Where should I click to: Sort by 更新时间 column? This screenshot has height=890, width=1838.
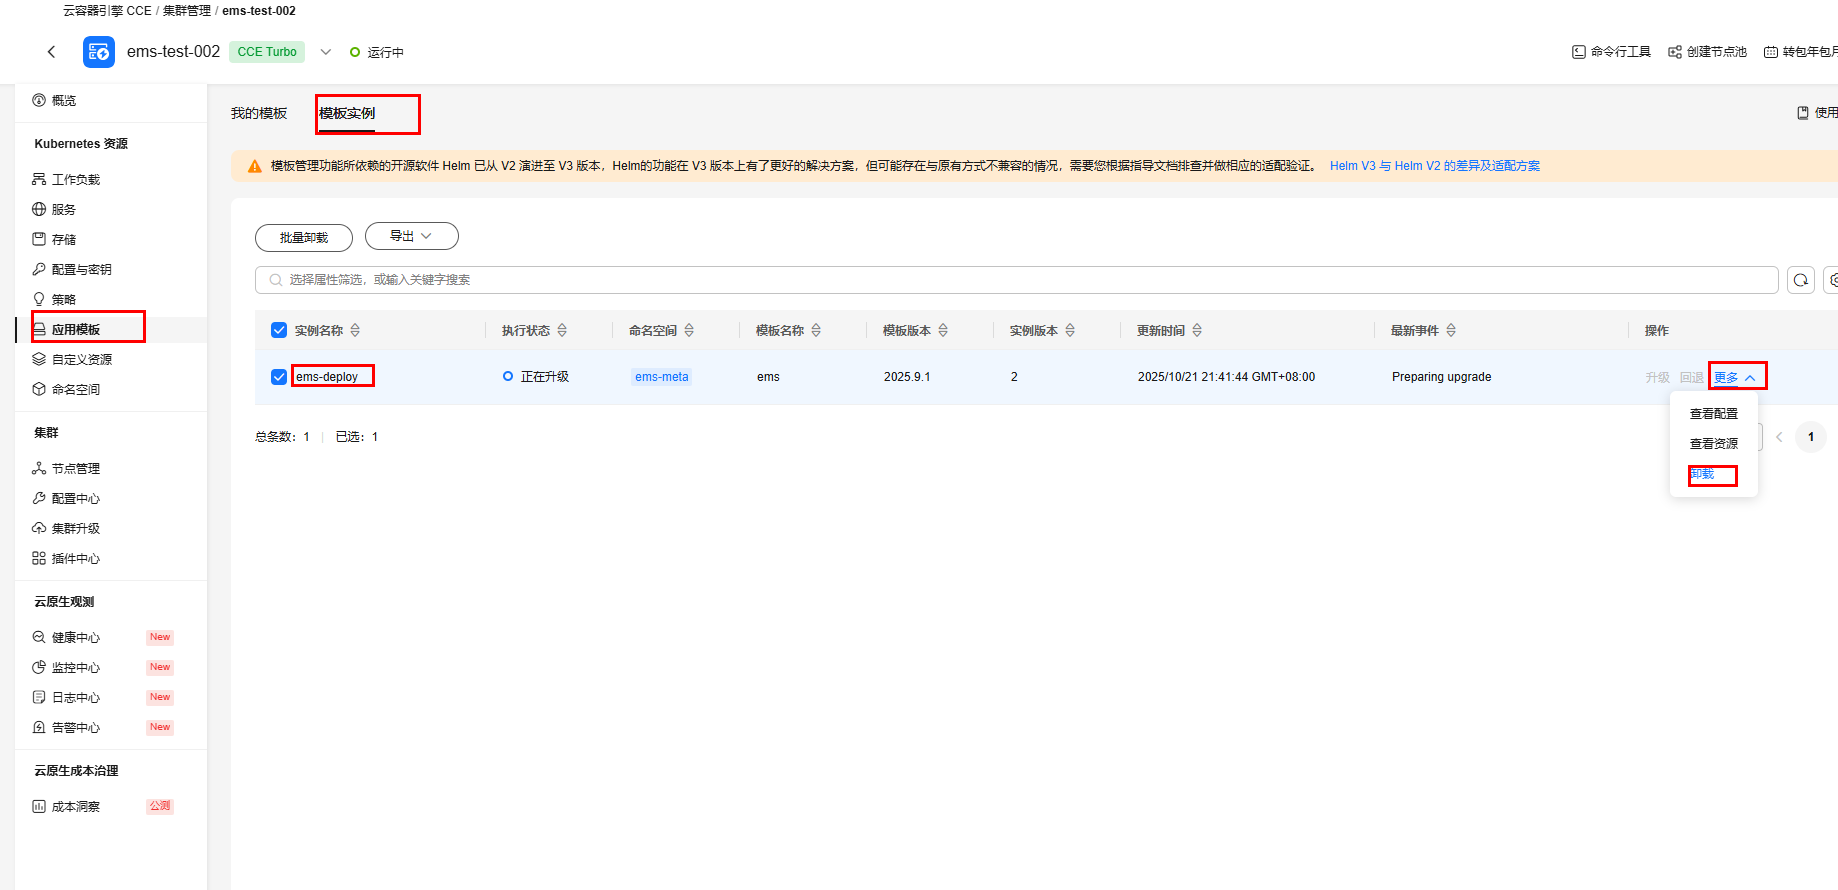pyautogui.click(x=1197, y=330)
